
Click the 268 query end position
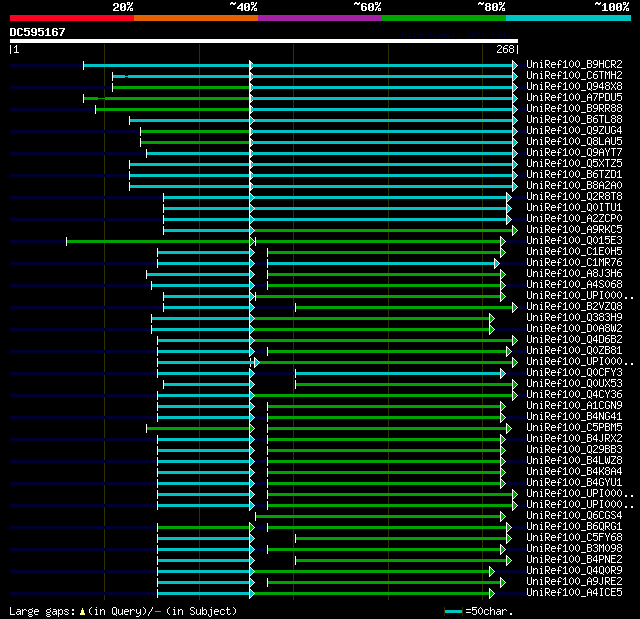tap(505, 49)
